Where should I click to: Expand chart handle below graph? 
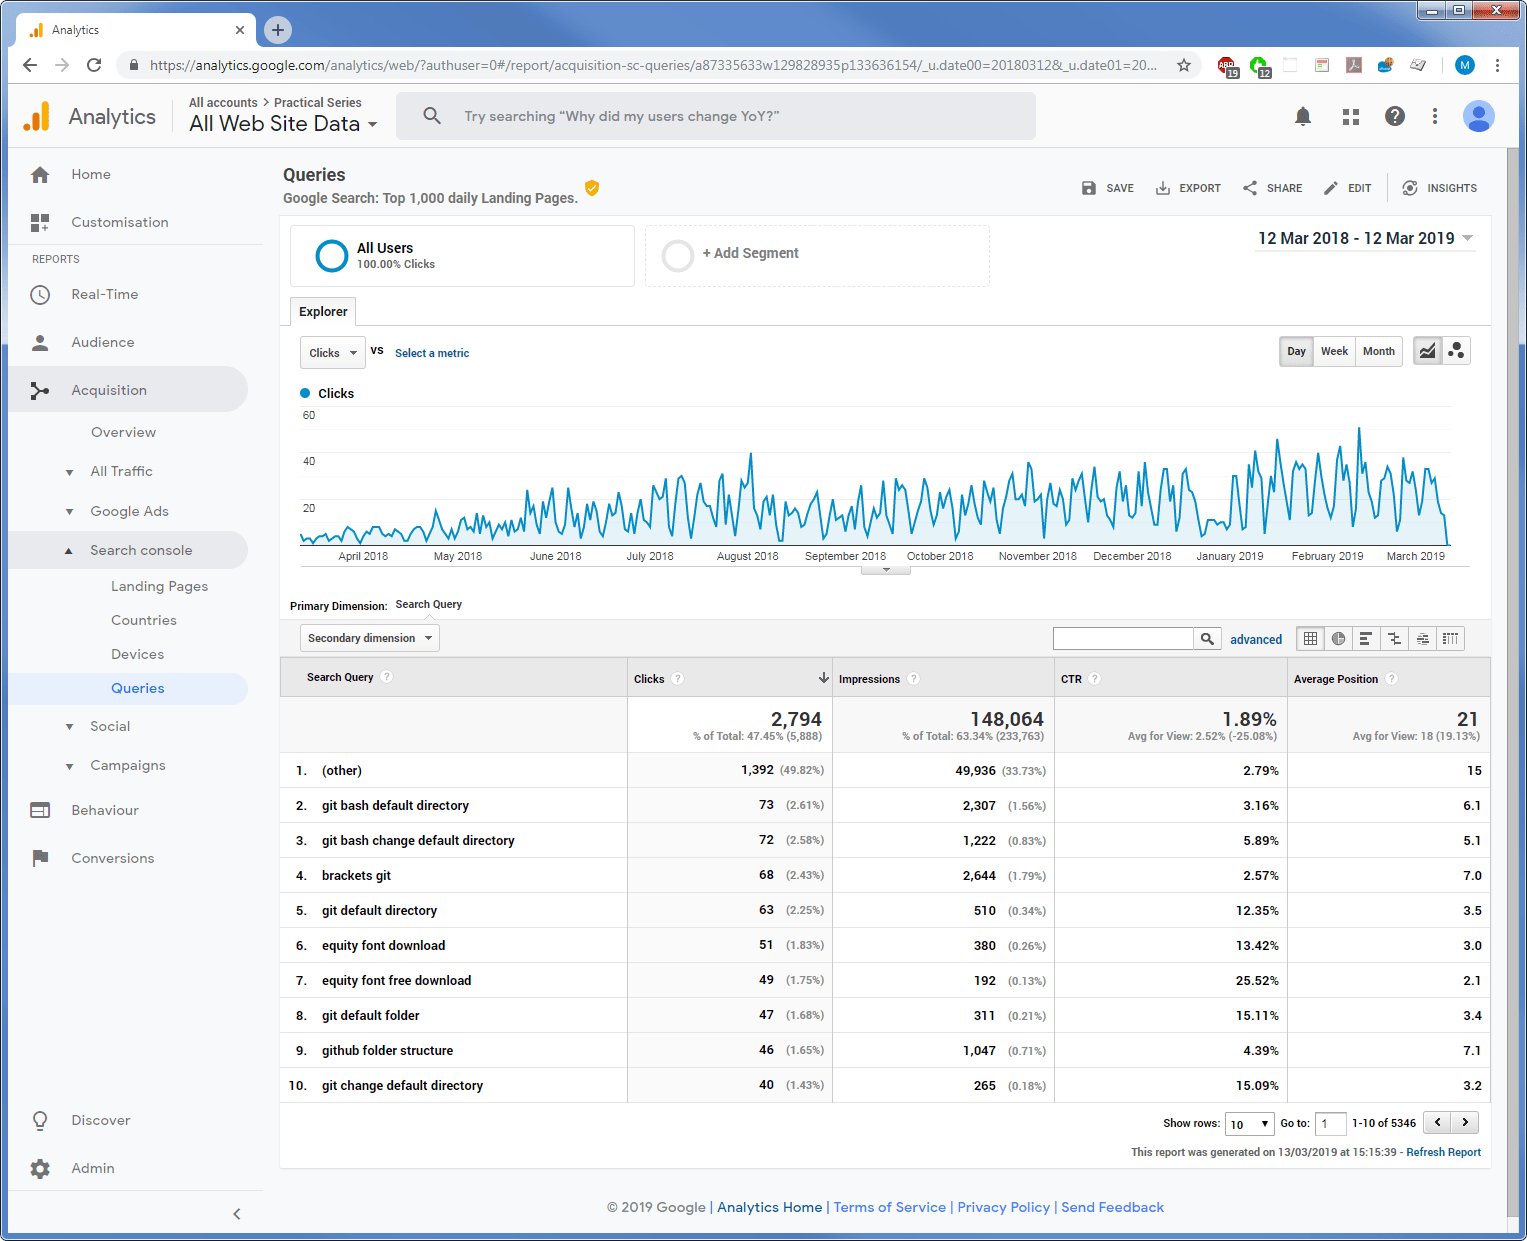coord(886,570)
